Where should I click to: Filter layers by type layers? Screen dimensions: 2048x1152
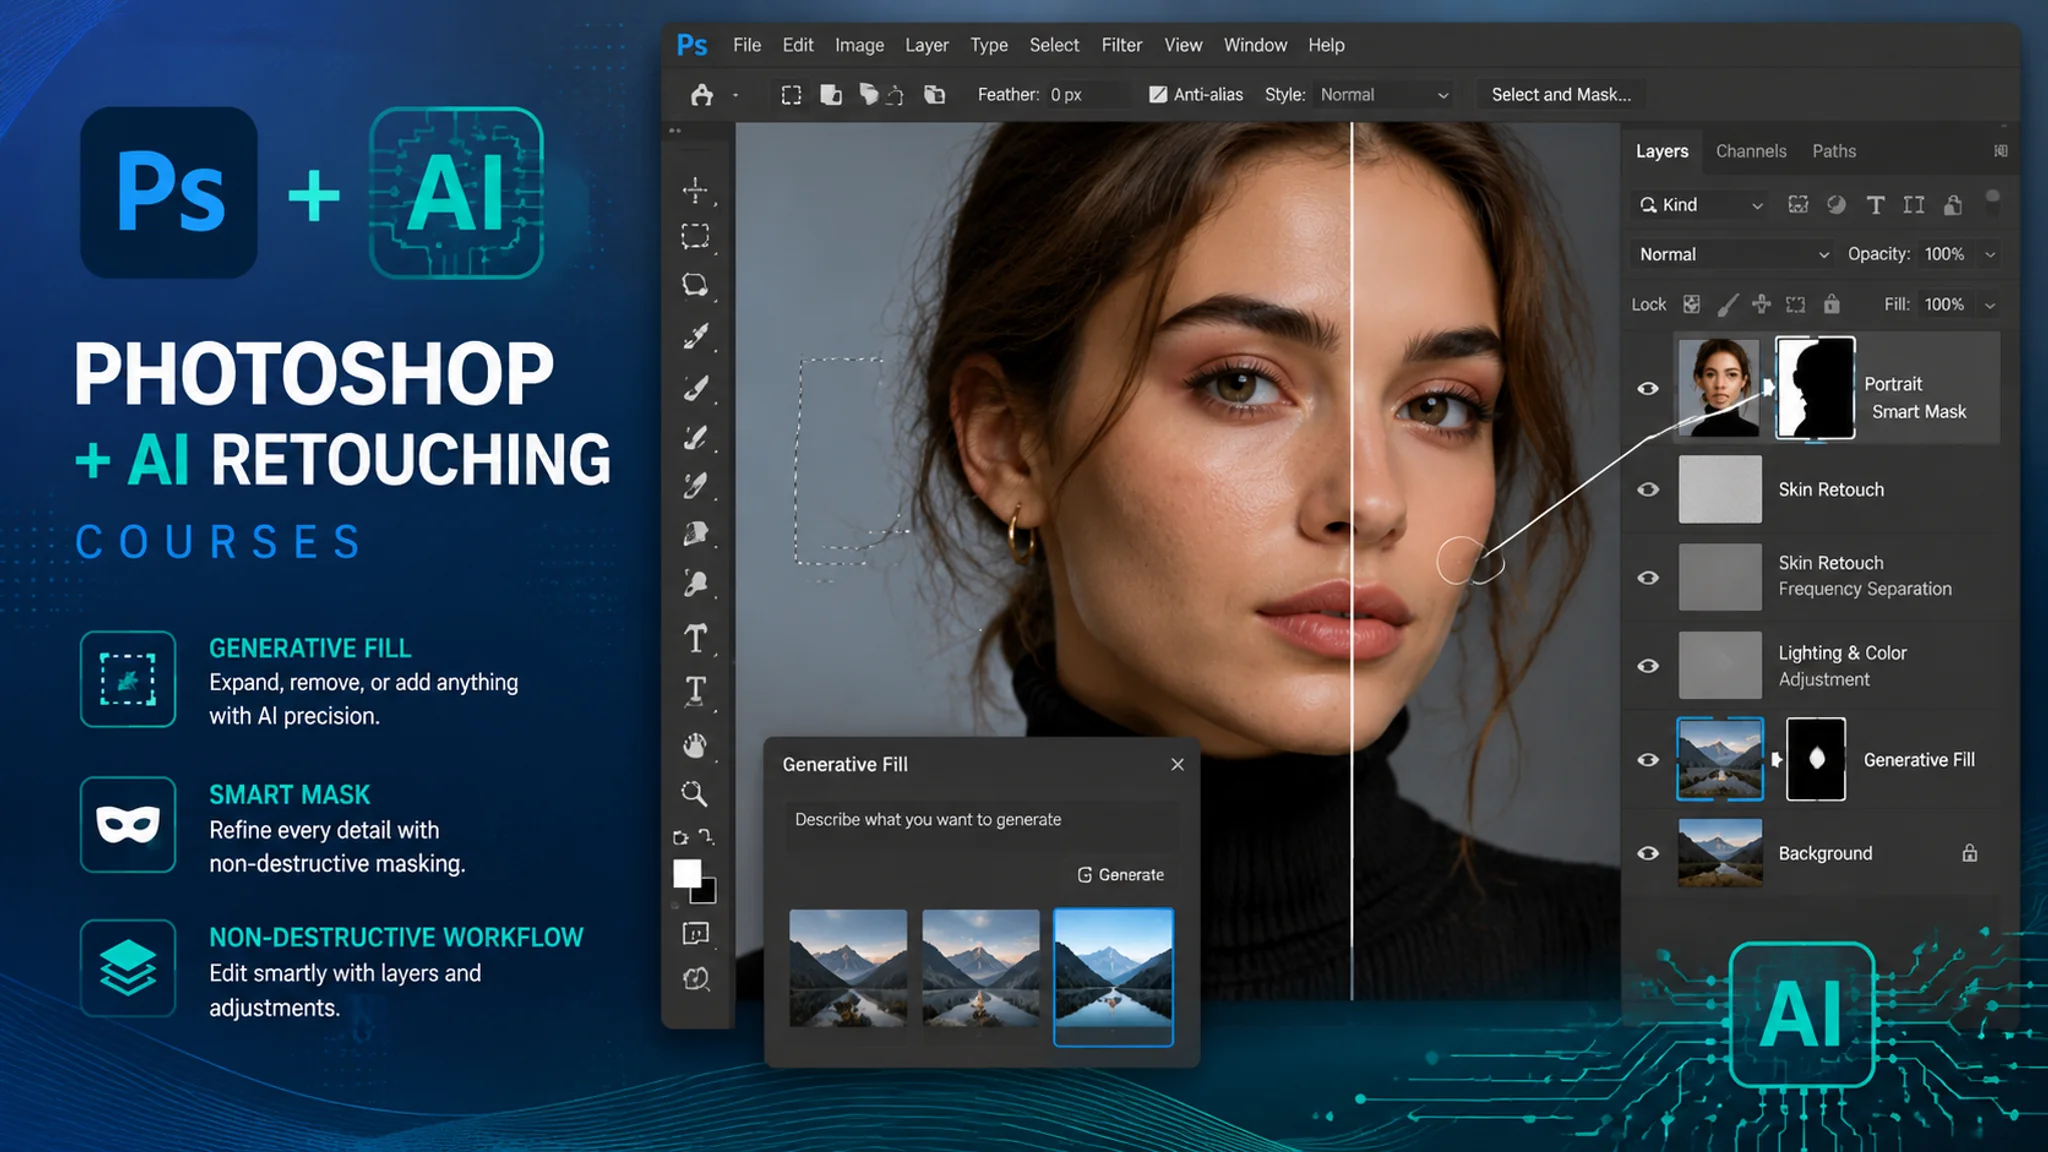tap(1875, 205)
